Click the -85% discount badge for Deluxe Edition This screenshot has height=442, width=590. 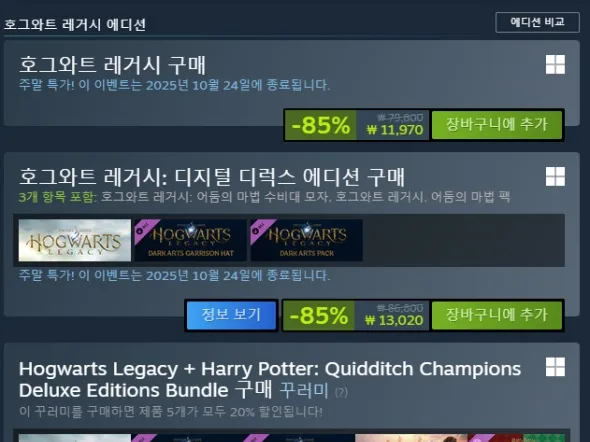(x=319, y=316)
